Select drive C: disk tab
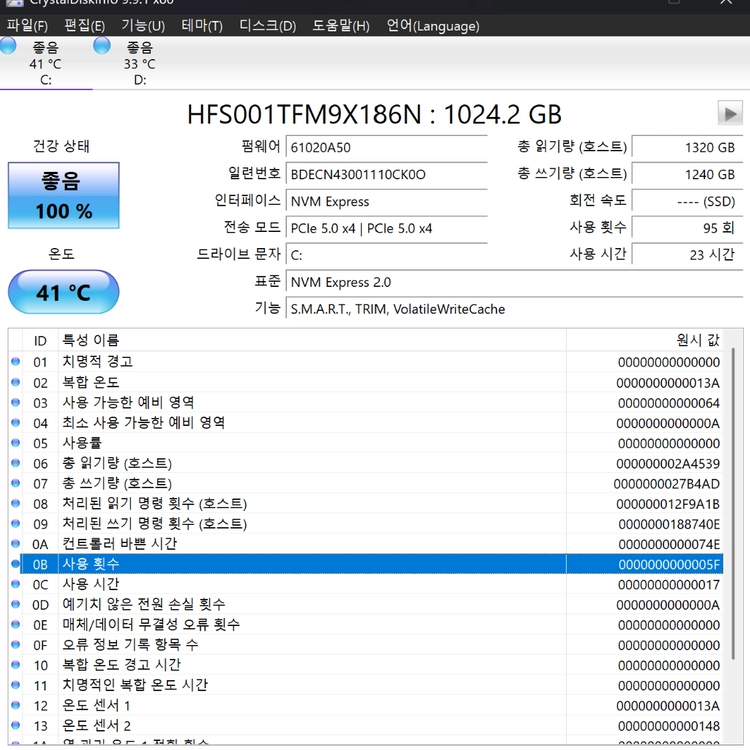 pos(45,63)
